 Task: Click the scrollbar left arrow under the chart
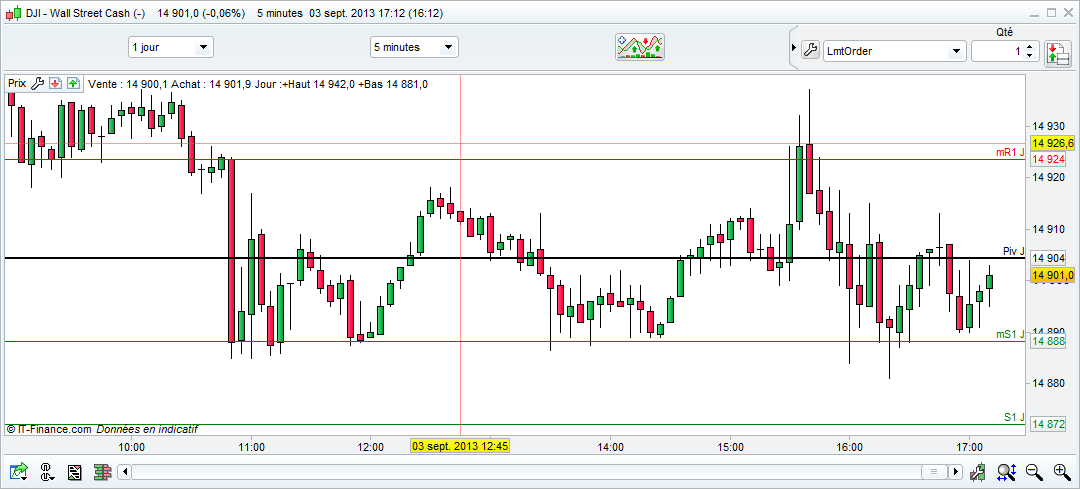click(124, 472)
